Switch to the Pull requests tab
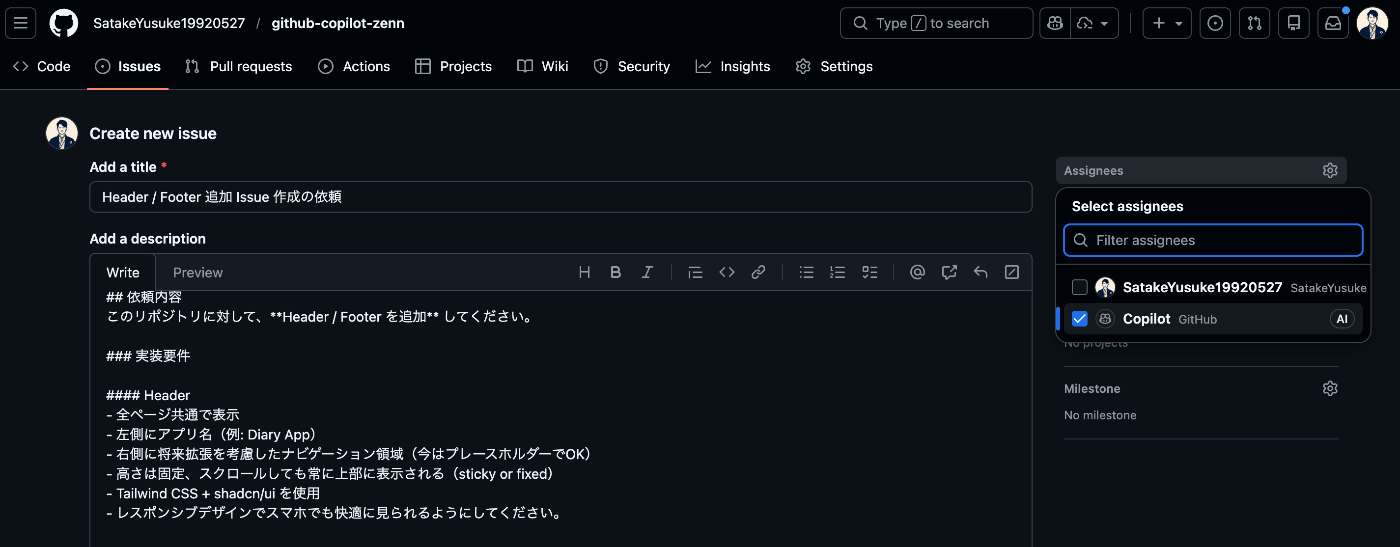 (x=239, y=66)
